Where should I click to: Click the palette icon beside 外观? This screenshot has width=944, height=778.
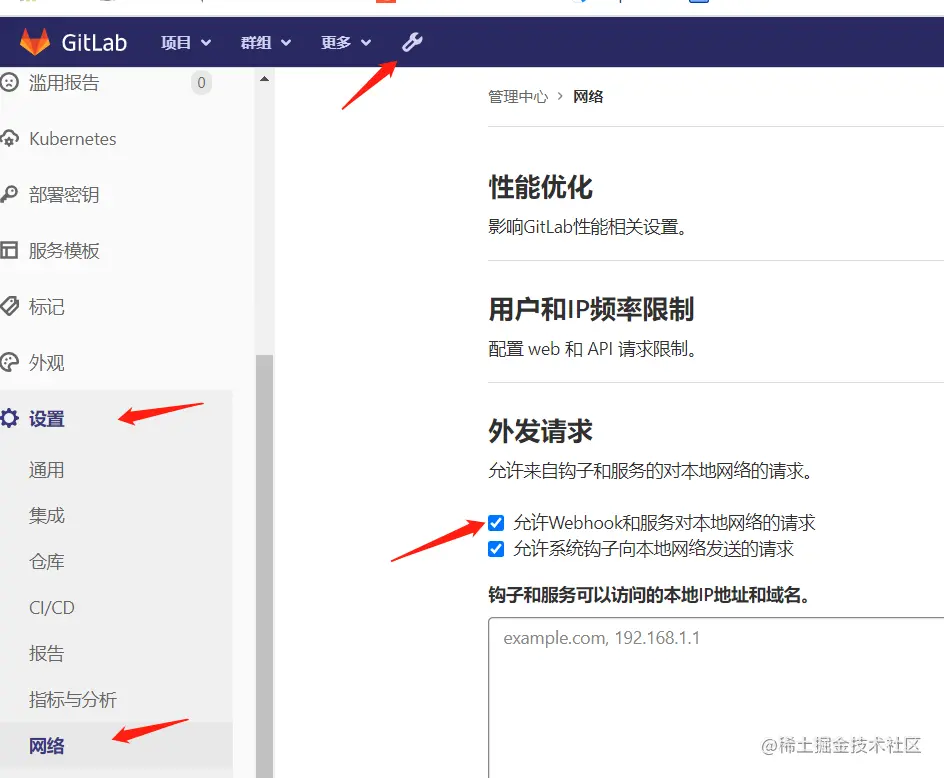pyautogui.click(x=9, y=363)
